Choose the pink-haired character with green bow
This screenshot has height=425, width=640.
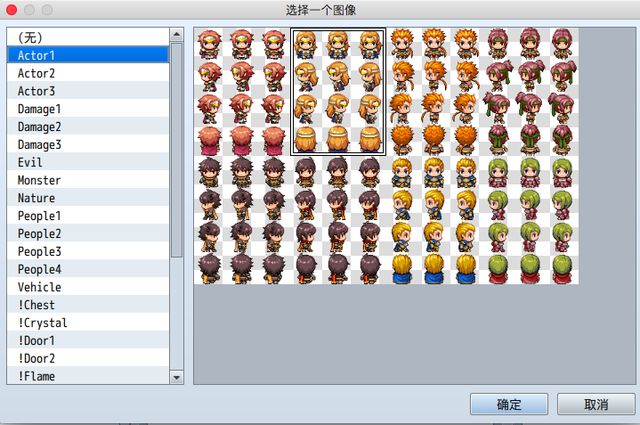pyautogui.click(x=531, y=91)
